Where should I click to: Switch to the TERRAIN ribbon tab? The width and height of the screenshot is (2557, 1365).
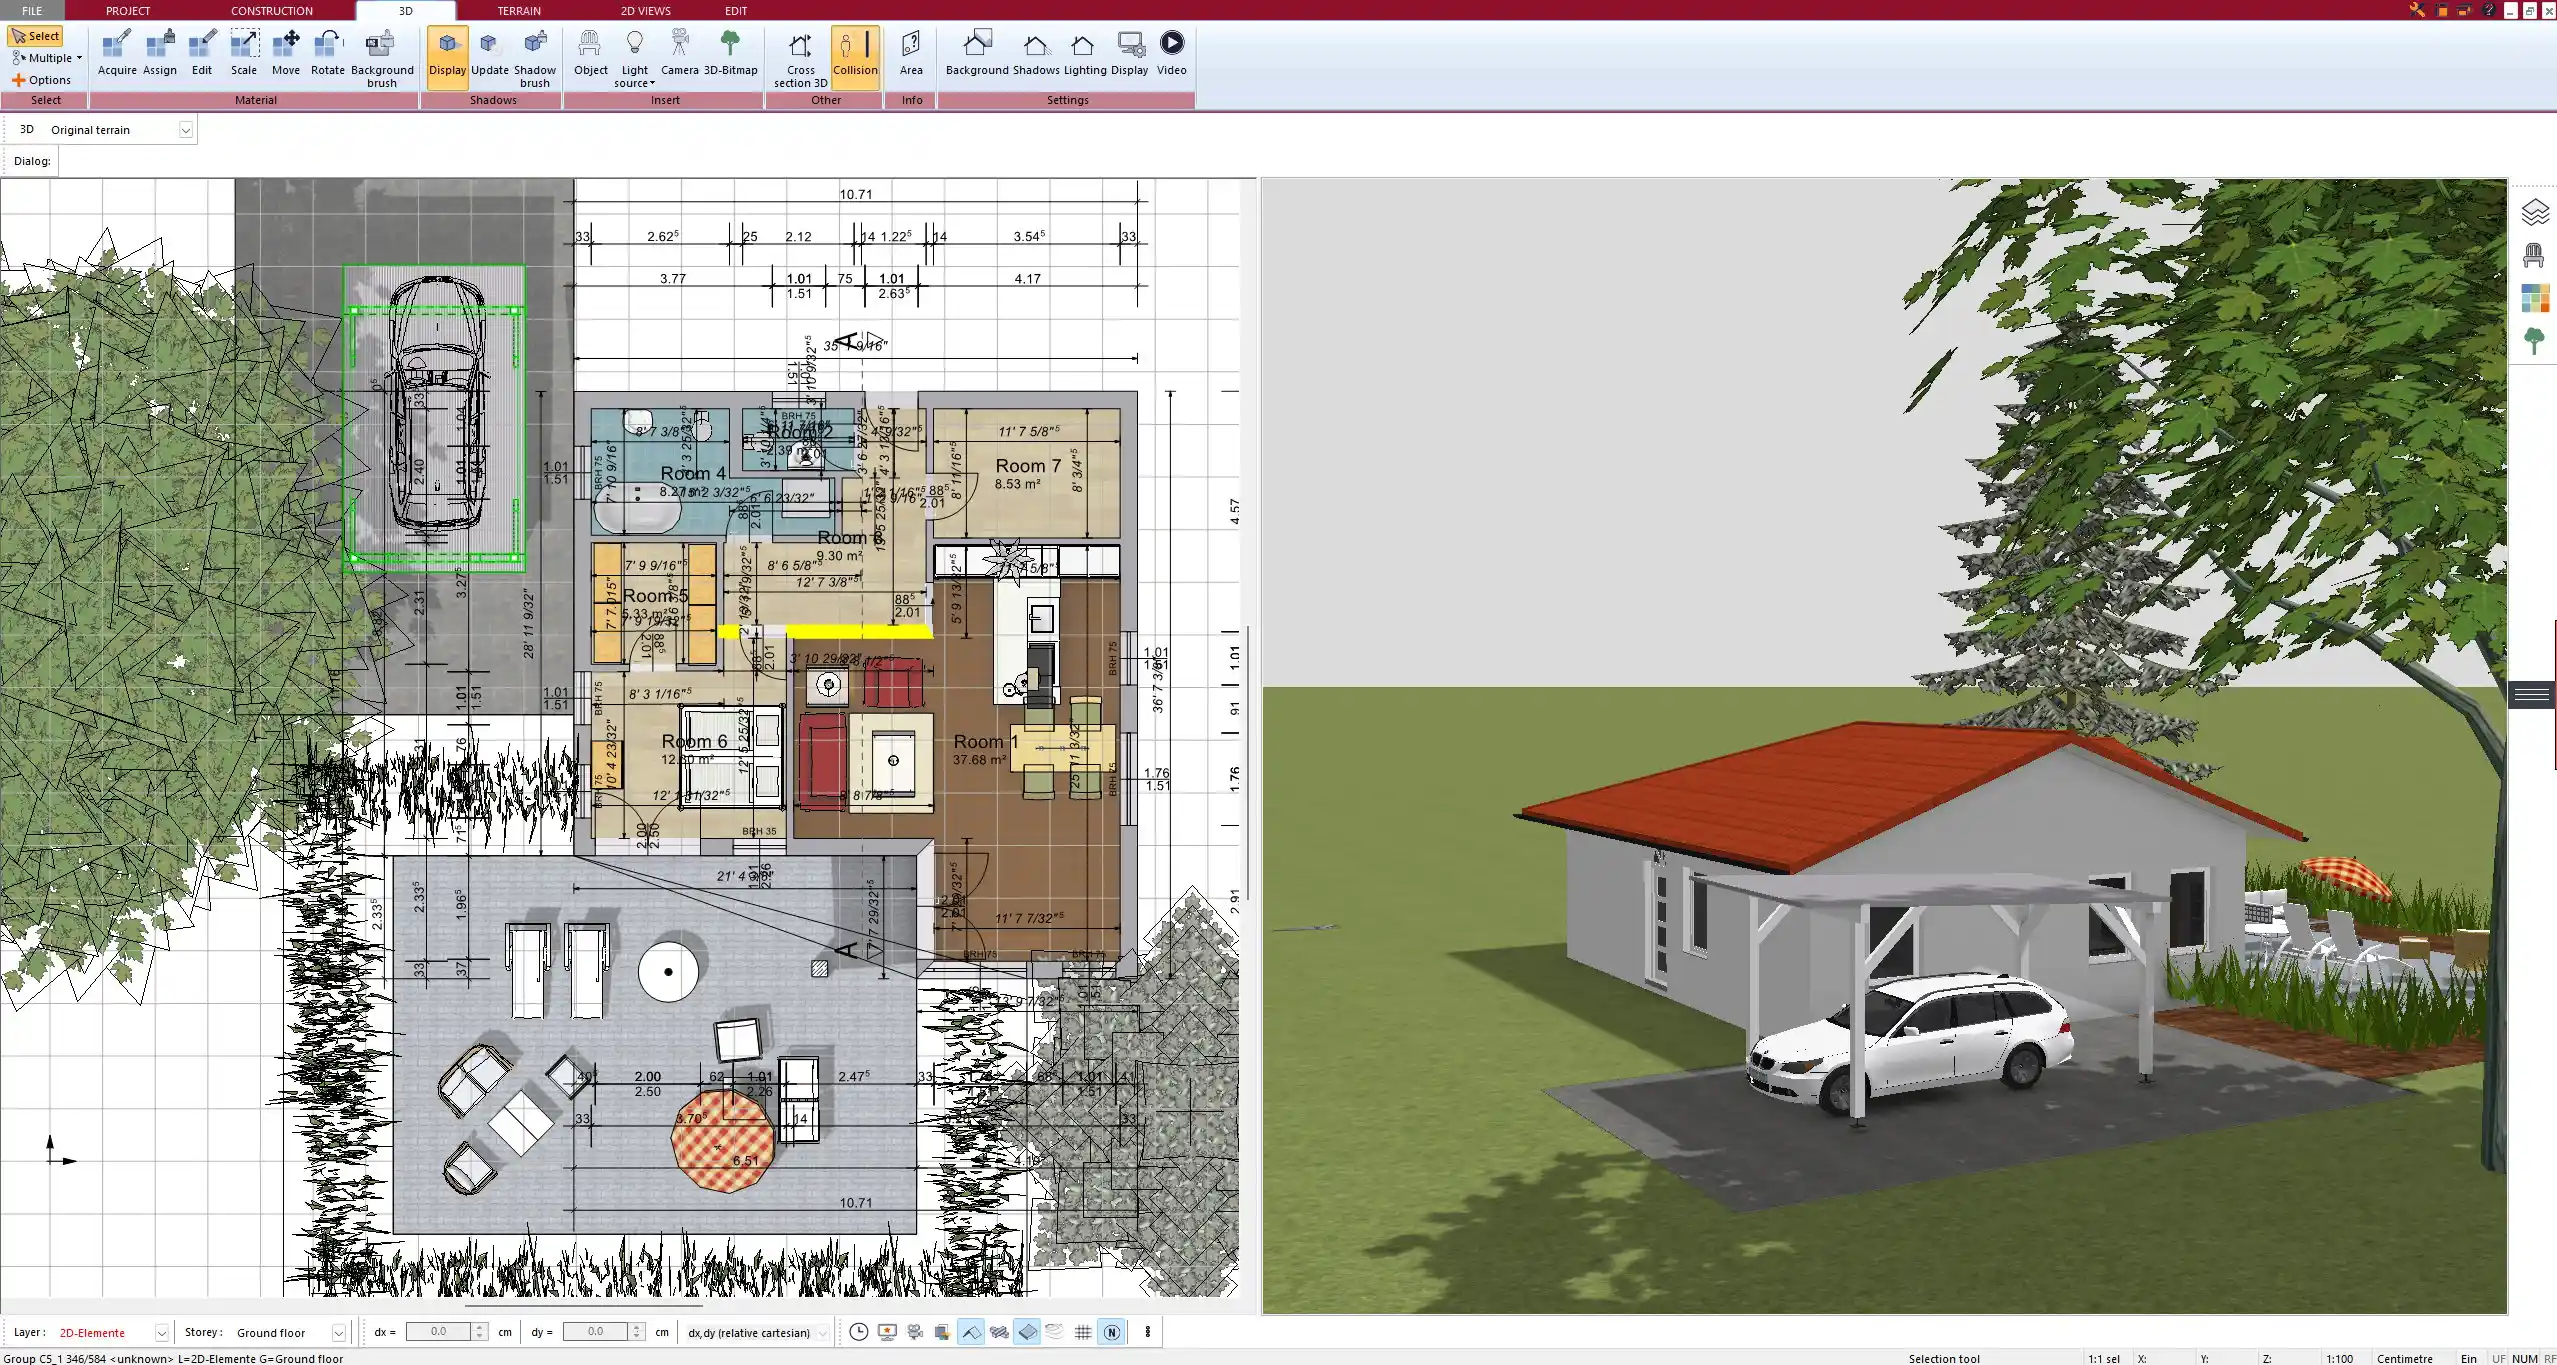517,10
